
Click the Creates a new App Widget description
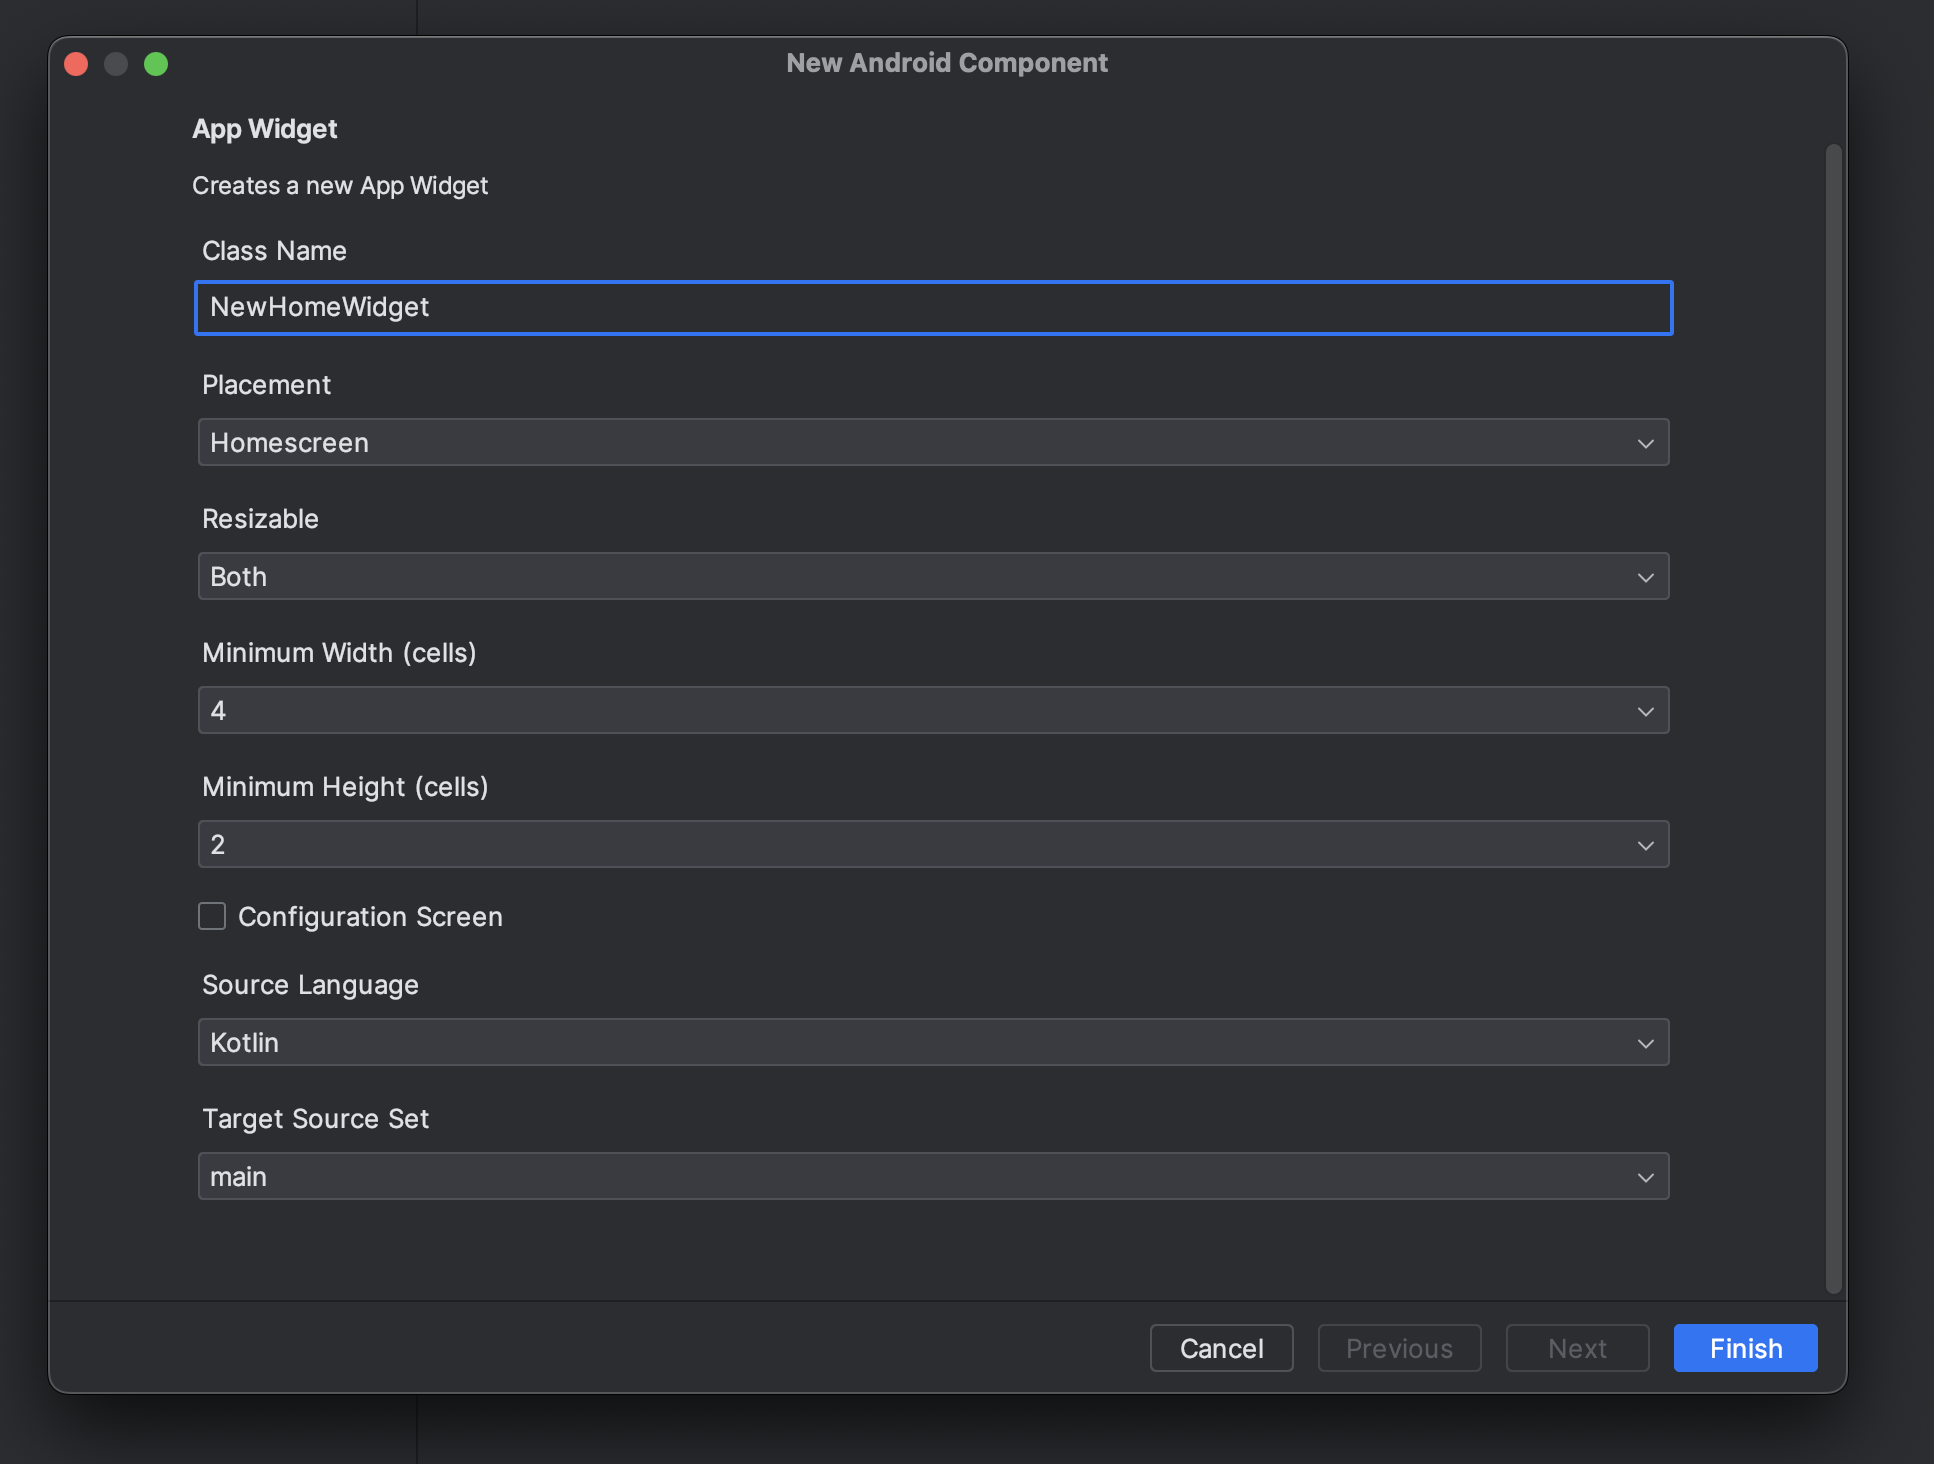[340, 186]
